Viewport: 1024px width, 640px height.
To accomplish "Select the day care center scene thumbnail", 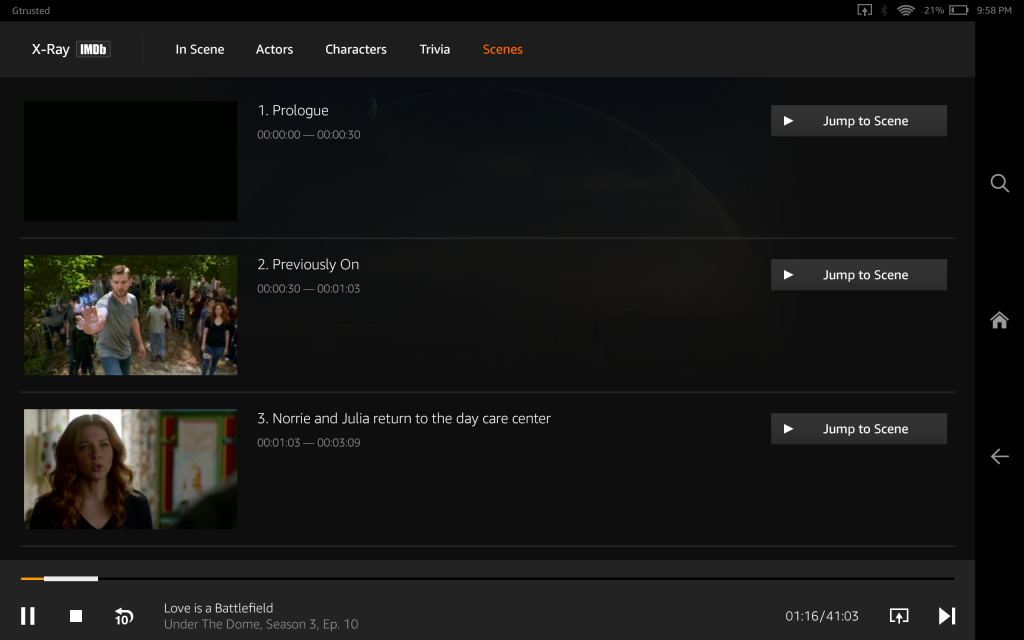I will [131, 470].
